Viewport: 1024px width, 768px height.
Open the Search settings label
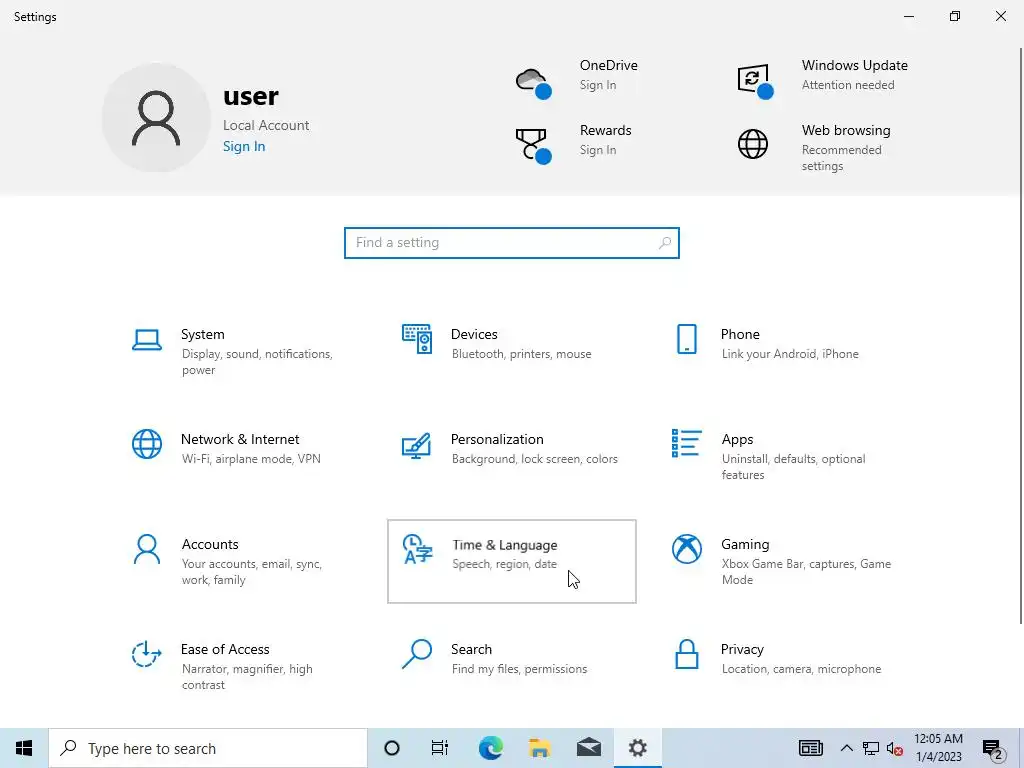(471, 650)
